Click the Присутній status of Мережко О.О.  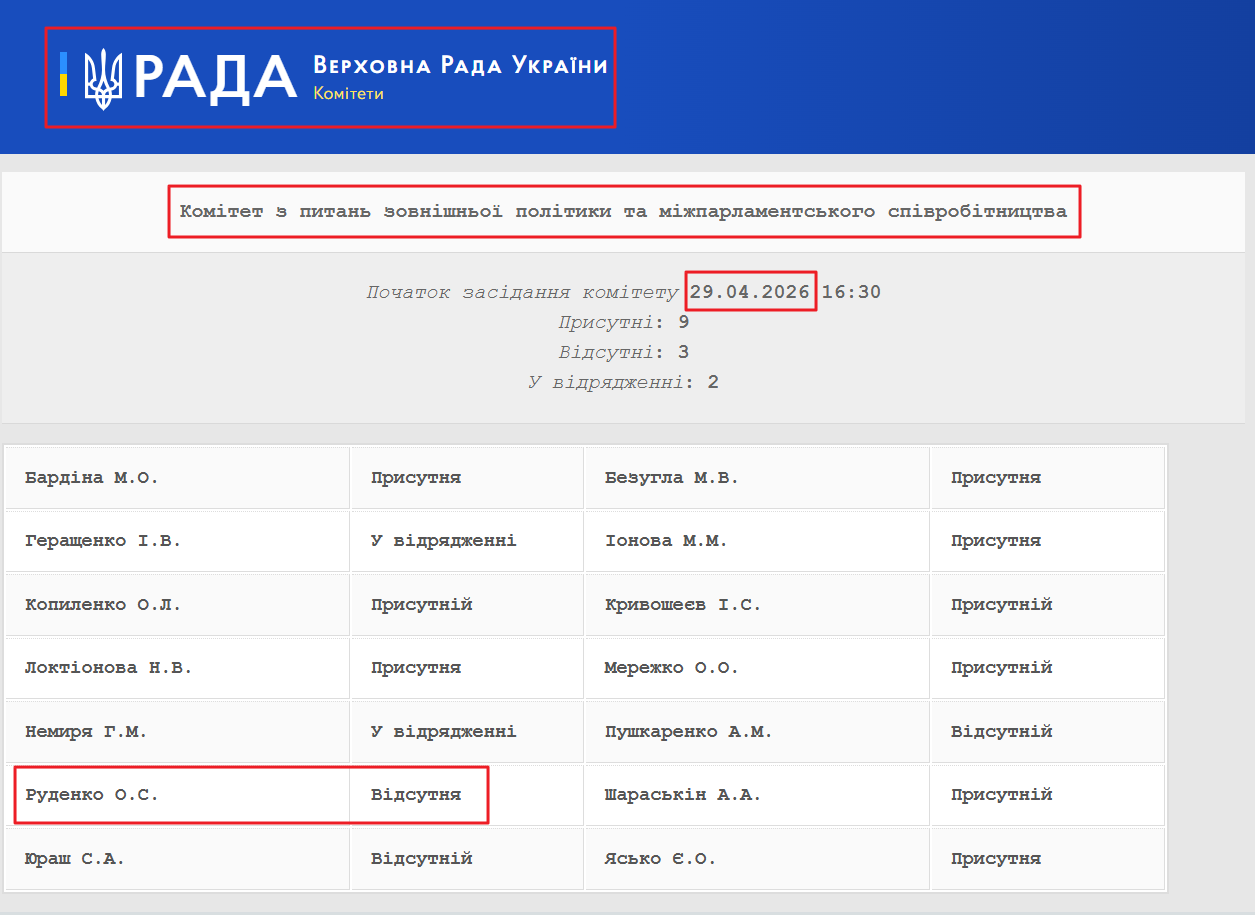point(1002,668)
